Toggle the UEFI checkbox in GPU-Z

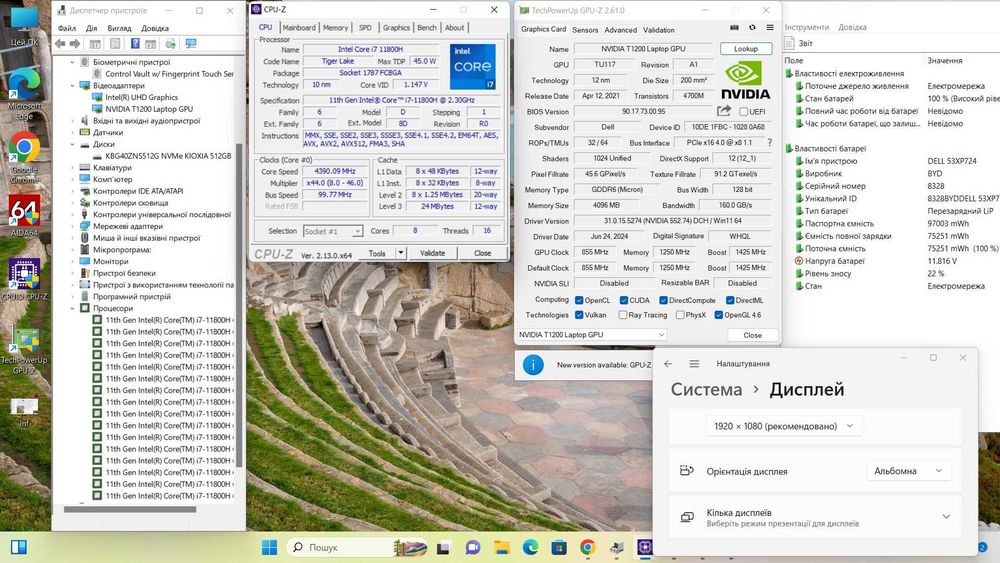(x=744, y=112)
